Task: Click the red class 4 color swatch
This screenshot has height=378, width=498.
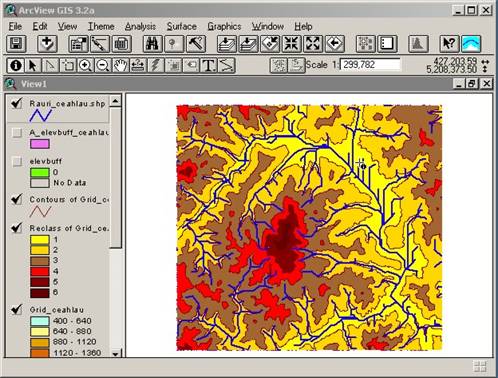Action: tap(40, 271)
